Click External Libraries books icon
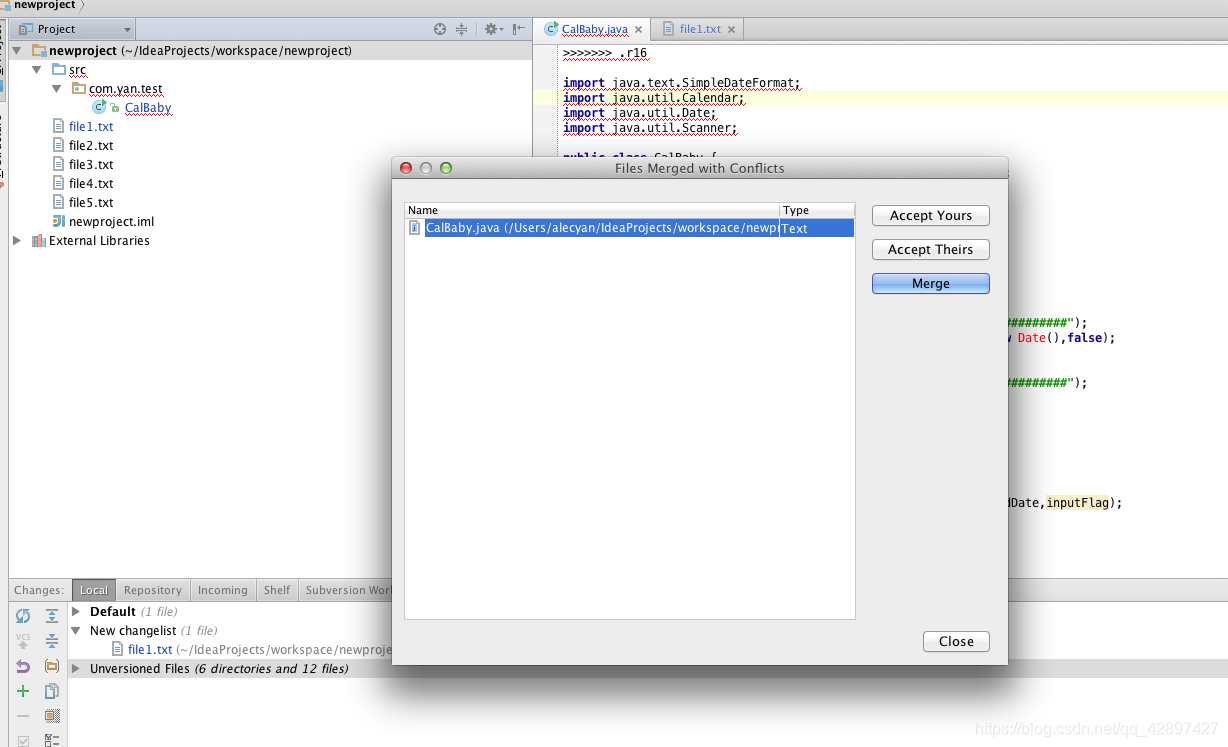The height and width of the screenshot is (747, 1228). 39,241
